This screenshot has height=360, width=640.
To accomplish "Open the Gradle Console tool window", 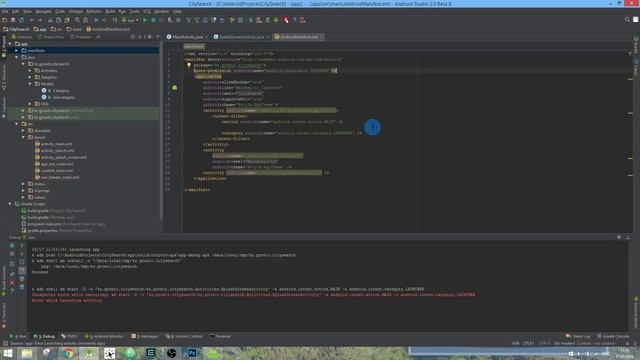I will [x=613, y=336].
